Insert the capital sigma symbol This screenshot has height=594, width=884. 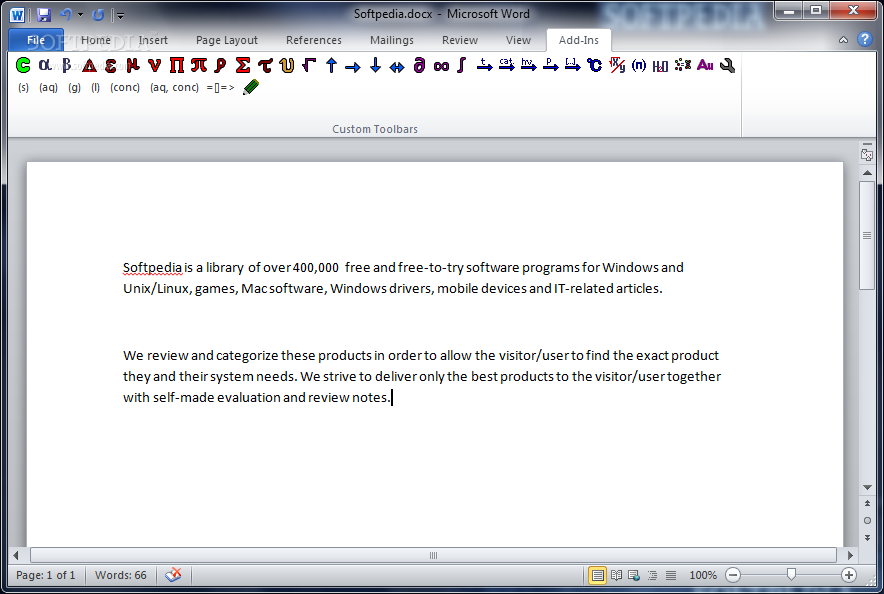(x=242, y=65)
